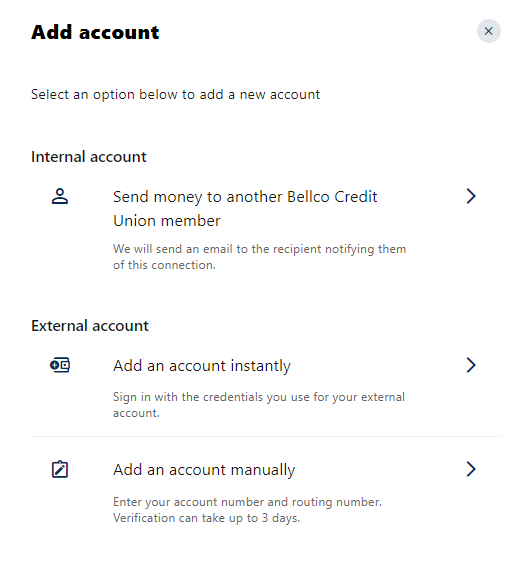This screenshot has height=567, width=518.
Task: Click the External account section heading
Action: [90, 326]
